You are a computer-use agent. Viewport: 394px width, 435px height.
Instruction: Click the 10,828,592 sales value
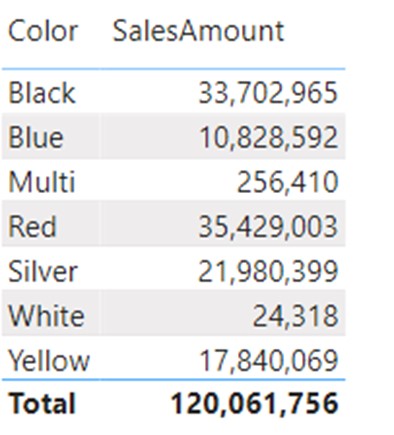point(269,137)
